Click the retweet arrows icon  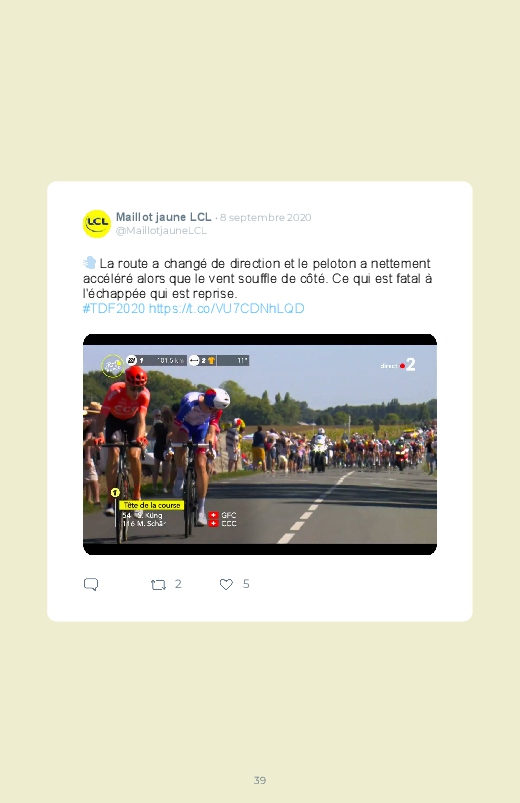point(158,584)
